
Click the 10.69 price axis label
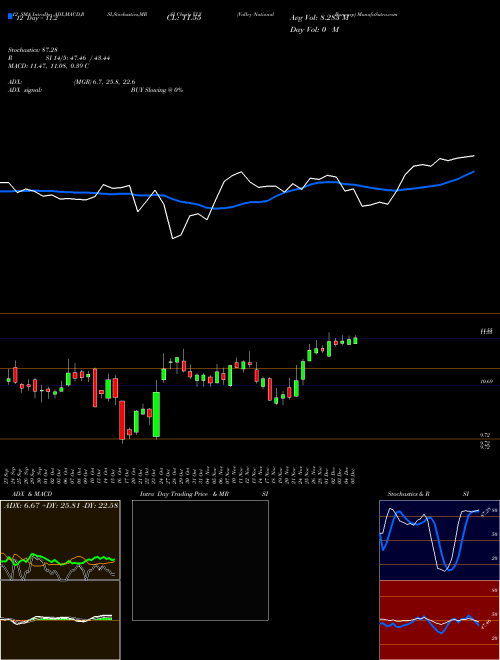point(486,381)
